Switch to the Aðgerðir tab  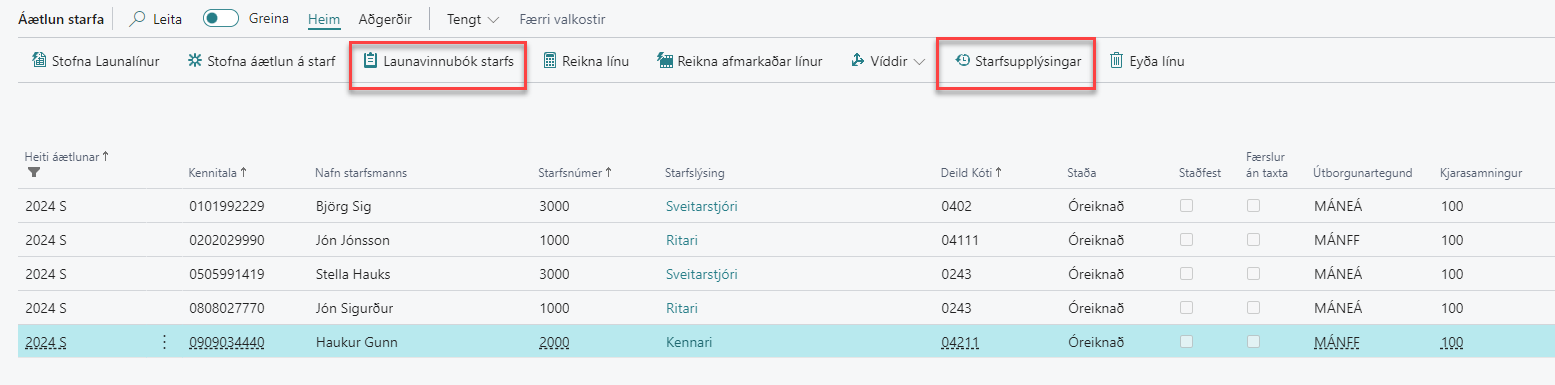[386, 19]
